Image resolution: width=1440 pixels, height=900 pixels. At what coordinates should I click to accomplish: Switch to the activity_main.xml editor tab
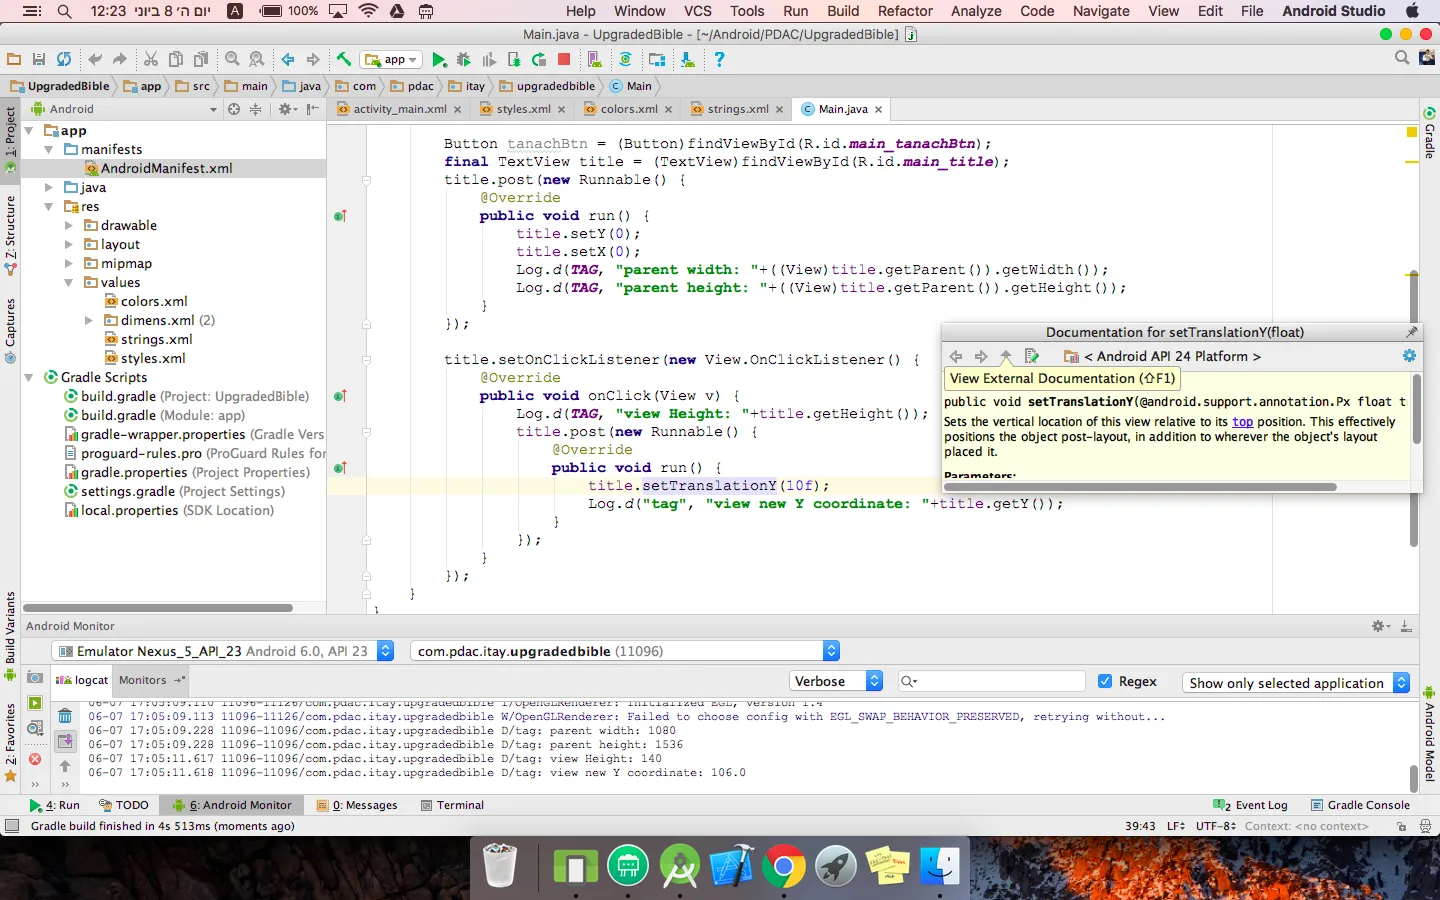[399, 109]
